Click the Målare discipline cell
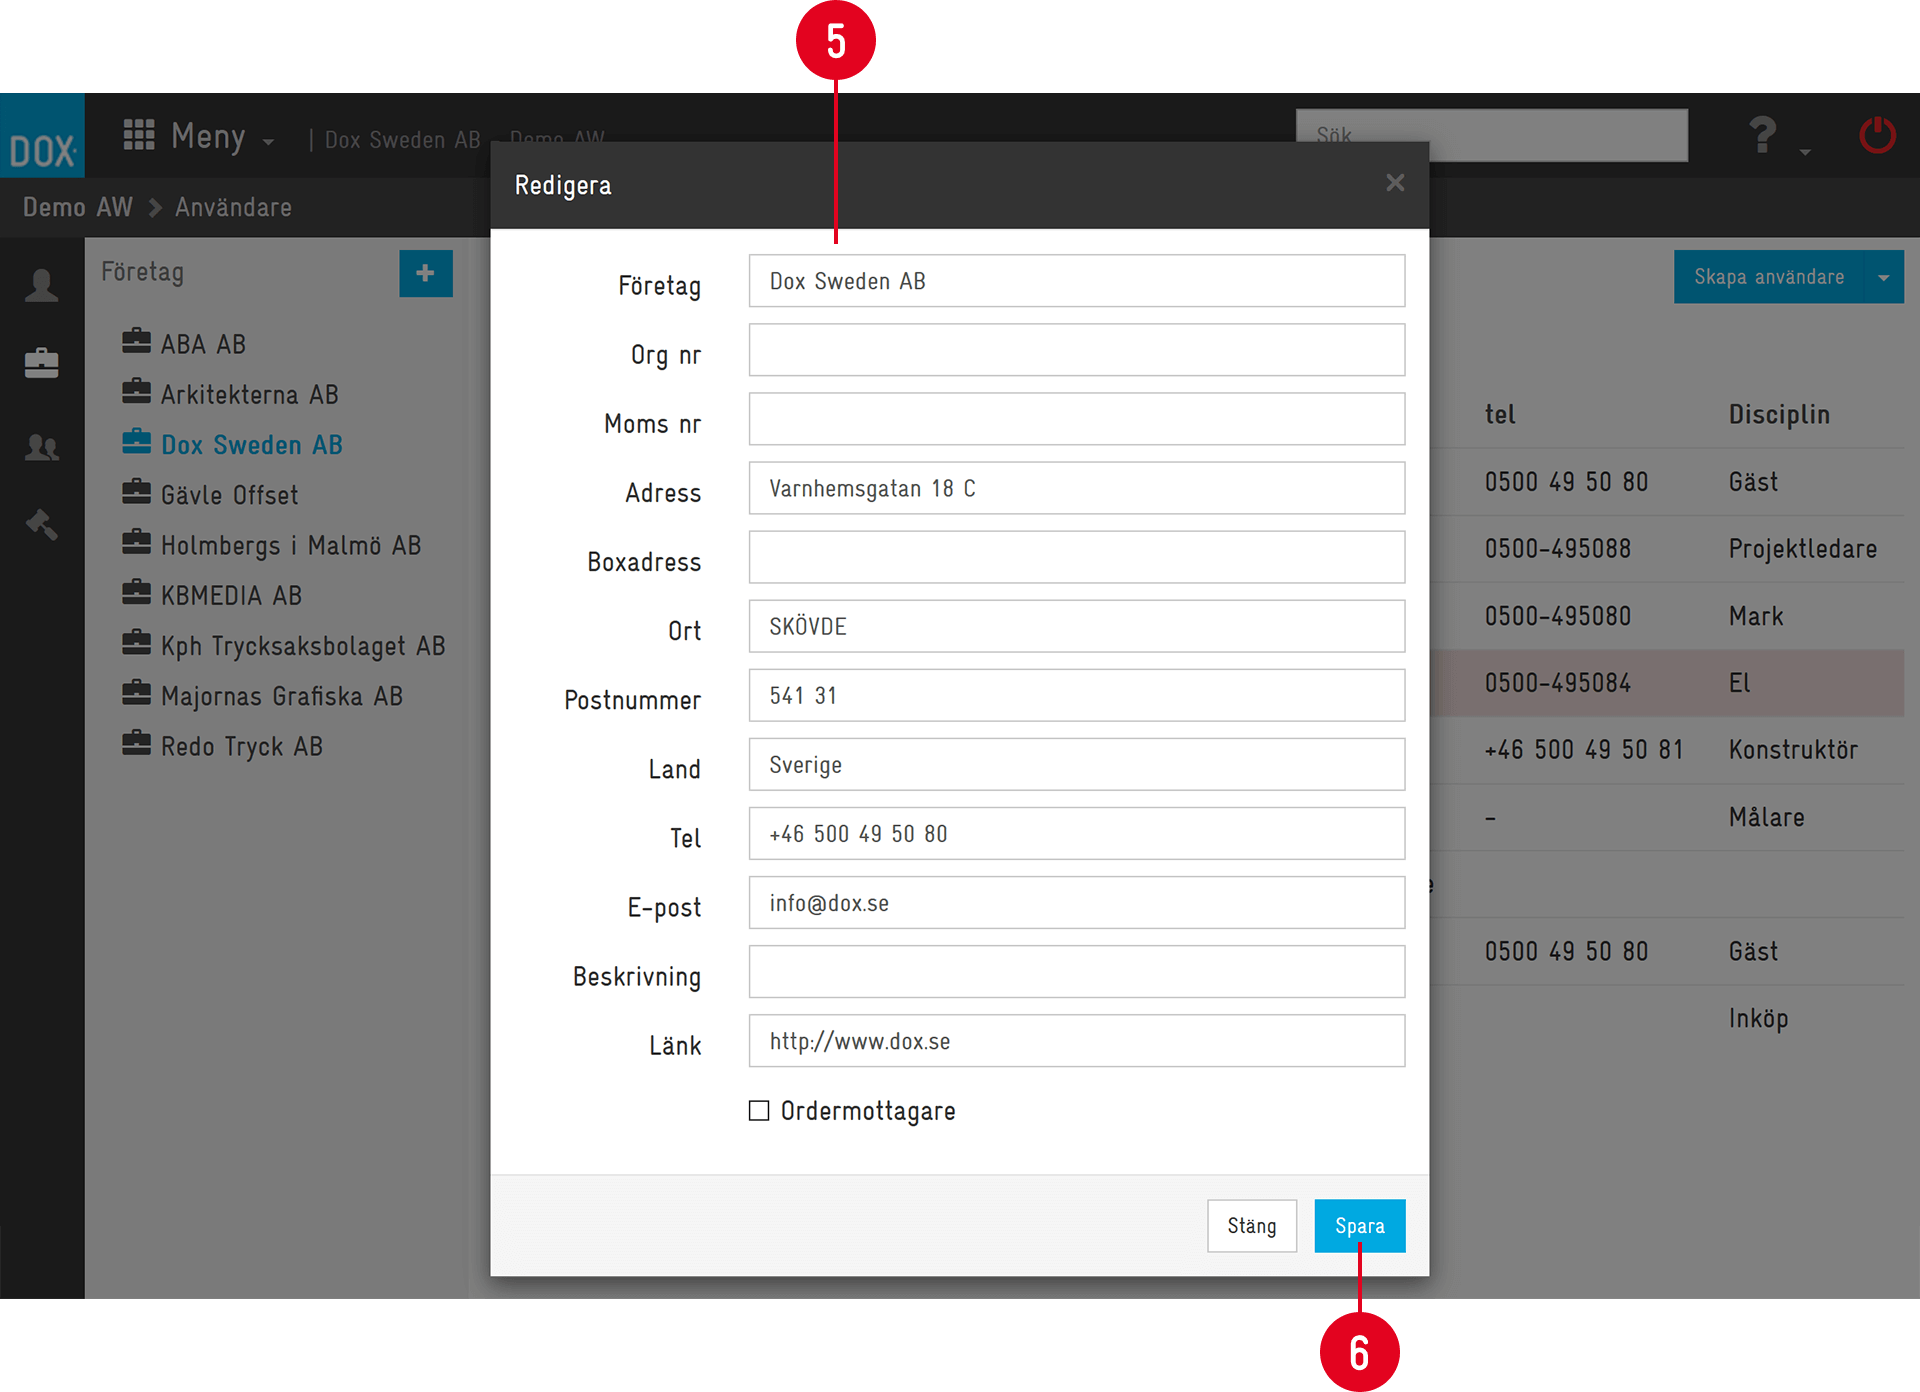This screenshot has height=1392, width=1920. pyautogui.click(x=1766, y=817)
